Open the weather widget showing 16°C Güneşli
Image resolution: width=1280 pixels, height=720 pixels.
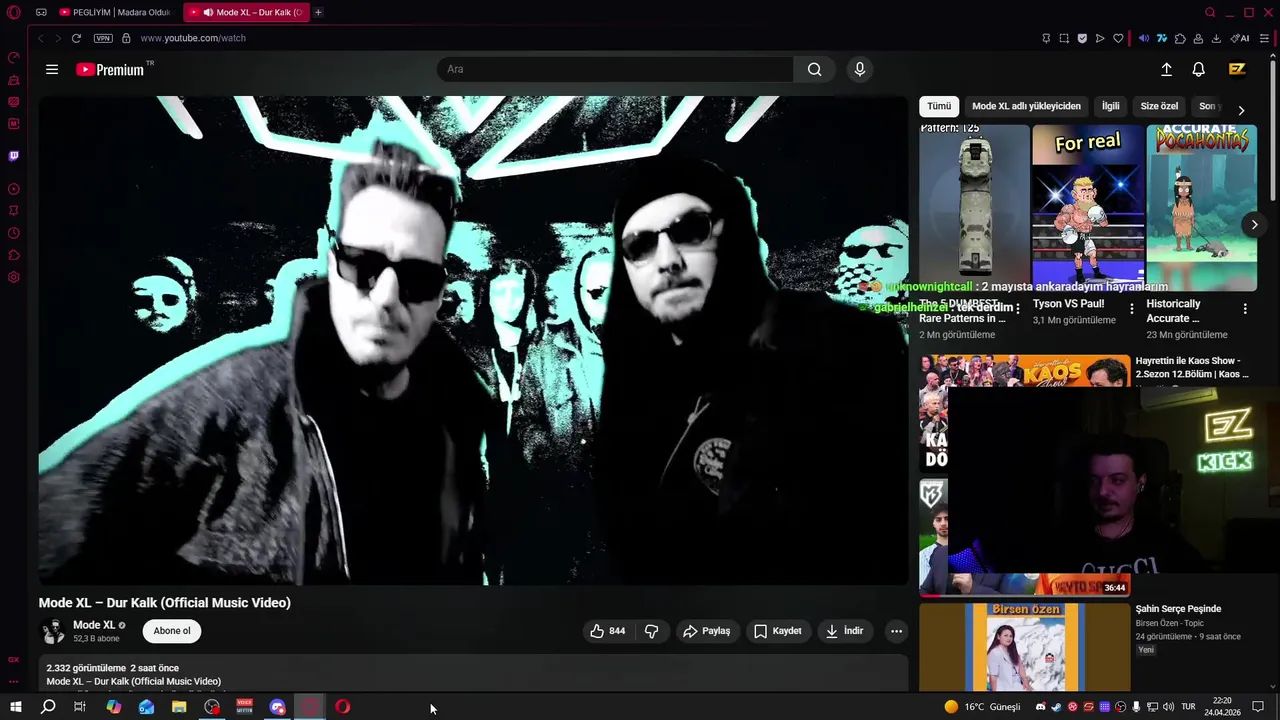point(982,707)
